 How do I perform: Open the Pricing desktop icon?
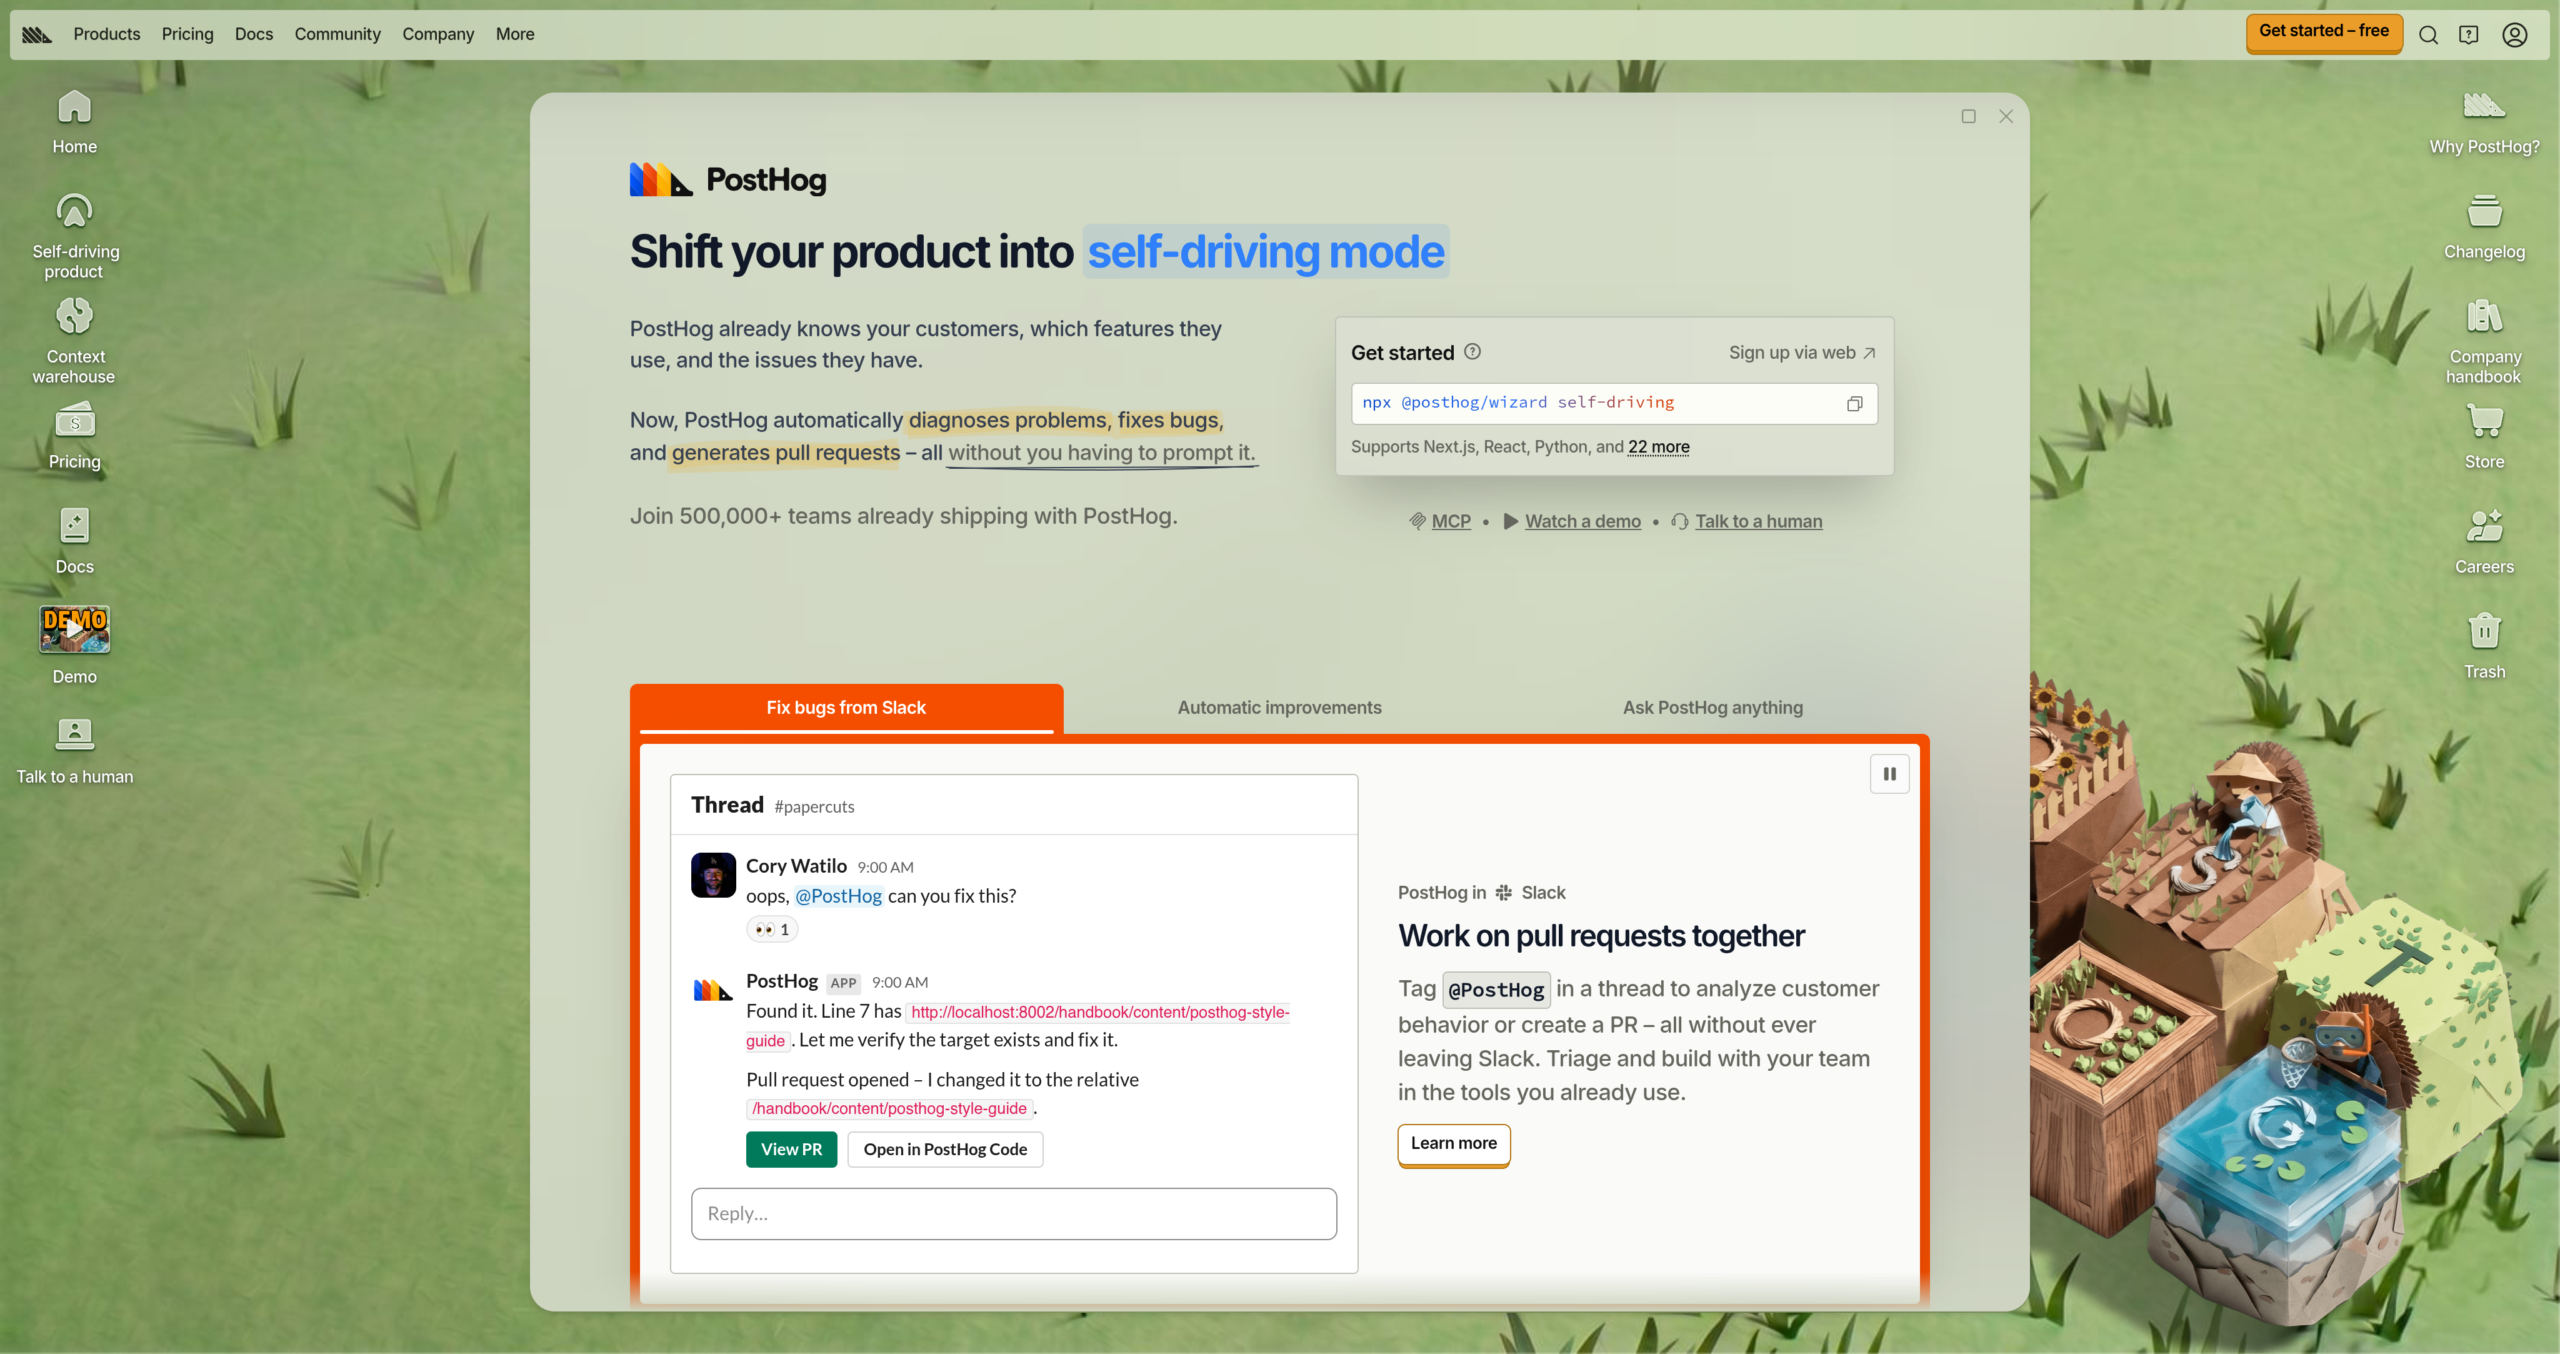74,436
